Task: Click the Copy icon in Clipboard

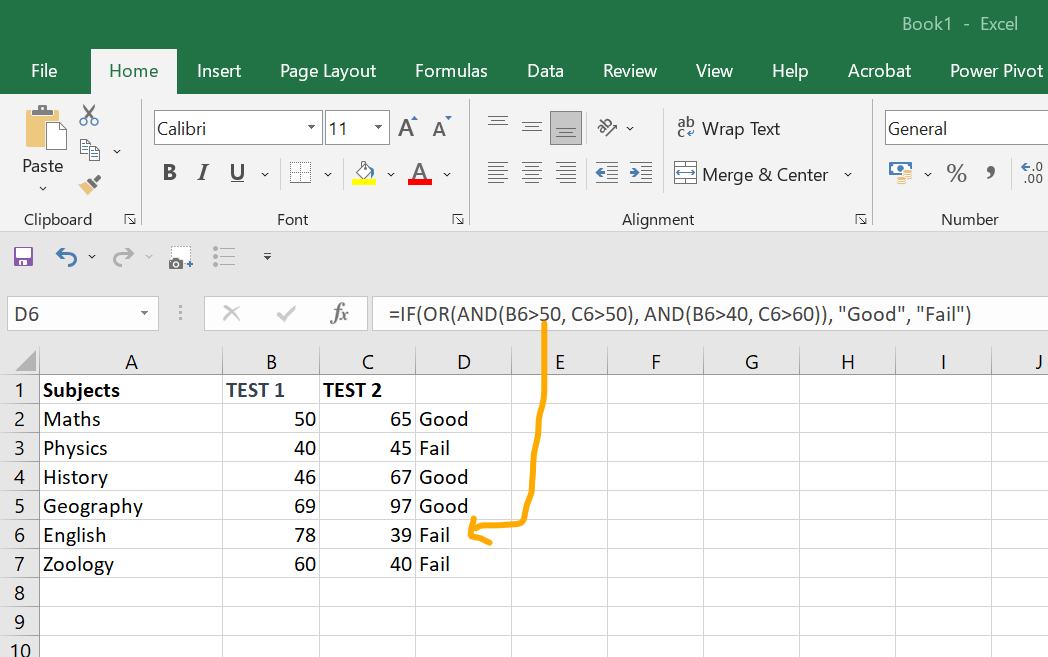Action: pyautogui.click(x=90, y=150)
